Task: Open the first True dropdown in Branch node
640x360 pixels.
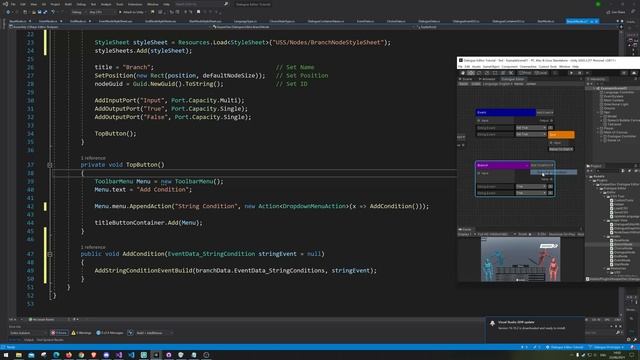Action: pyautogui.click(x=531, y=187)
